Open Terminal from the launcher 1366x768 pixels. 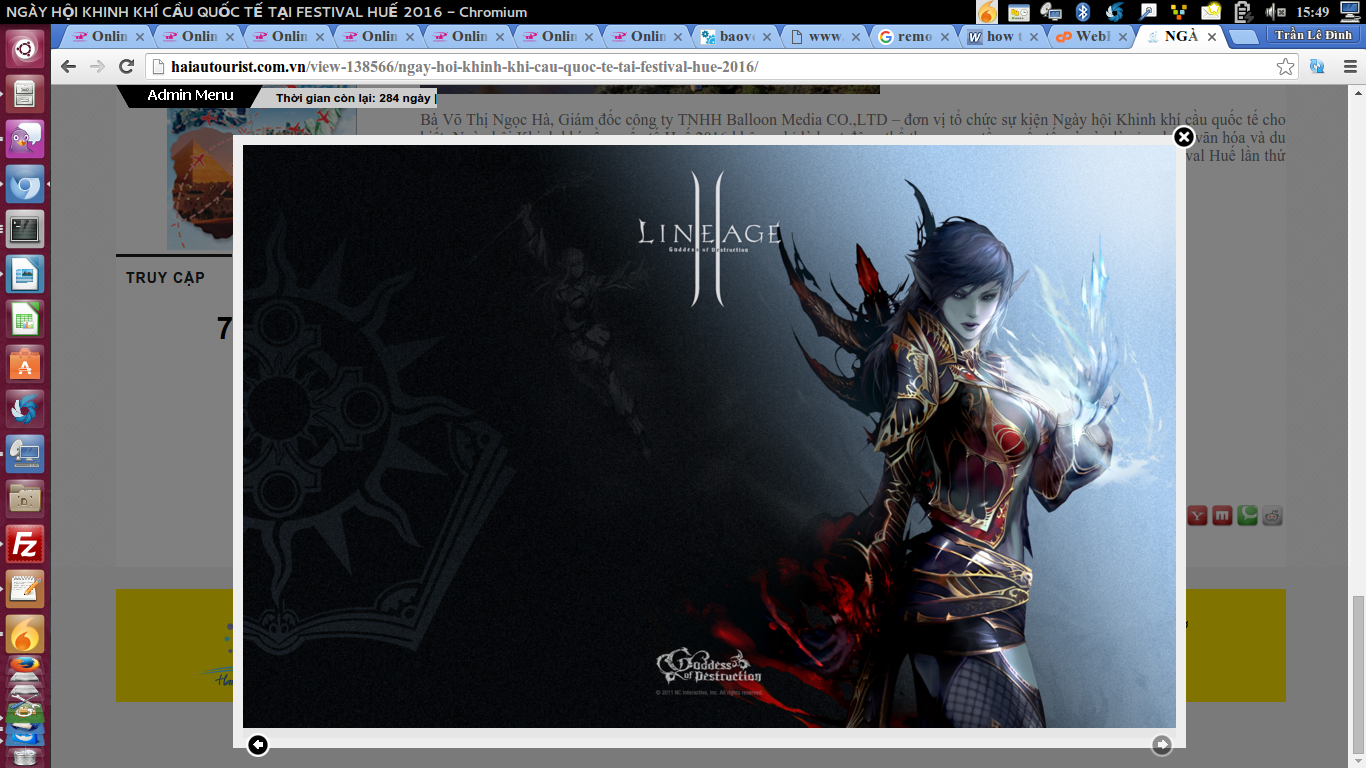[x=25, y=229]
